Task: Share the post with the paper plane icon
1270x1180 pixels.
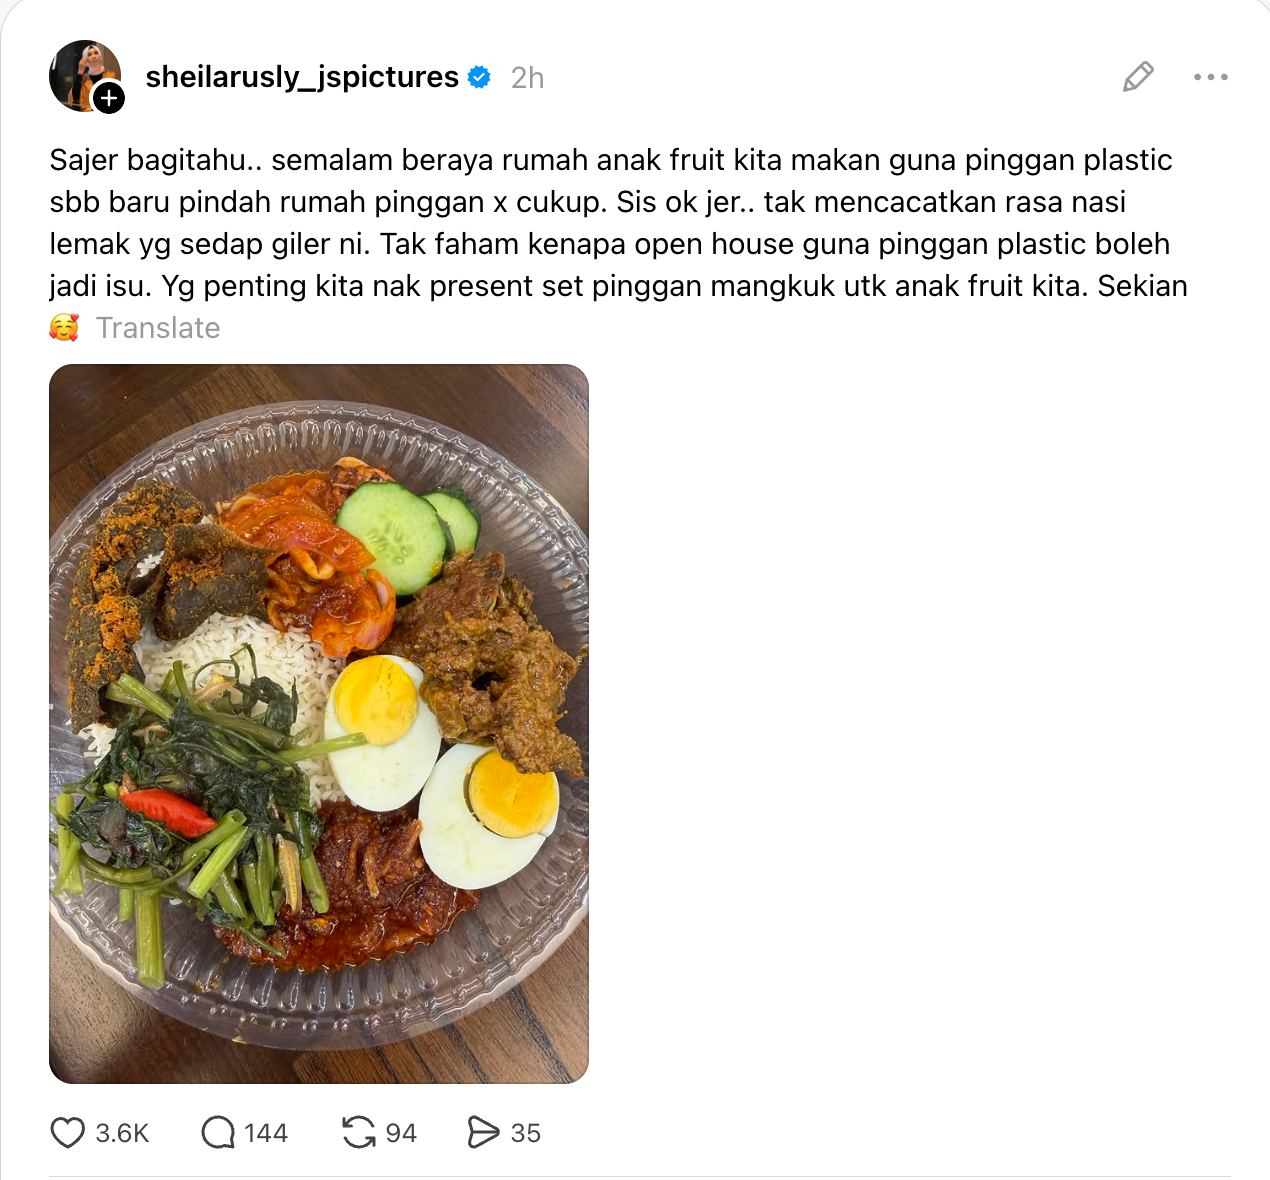Action: [x=483, y=1133]
